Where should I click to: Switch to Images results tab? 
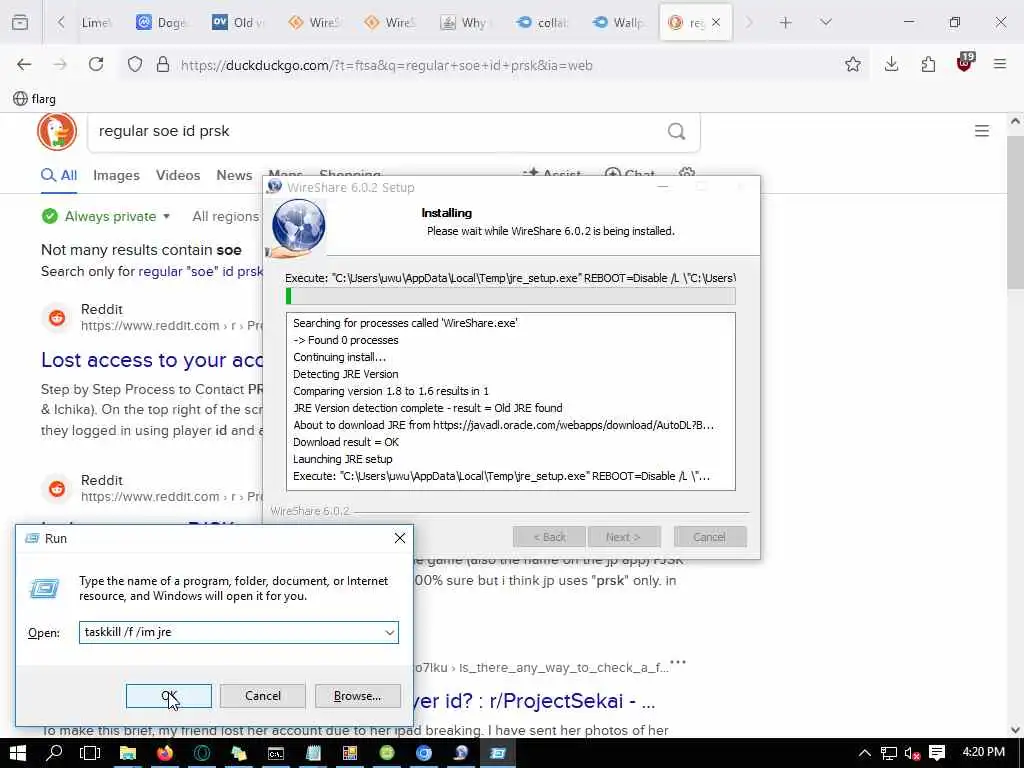pyautogui.click(x=116, y=176)
